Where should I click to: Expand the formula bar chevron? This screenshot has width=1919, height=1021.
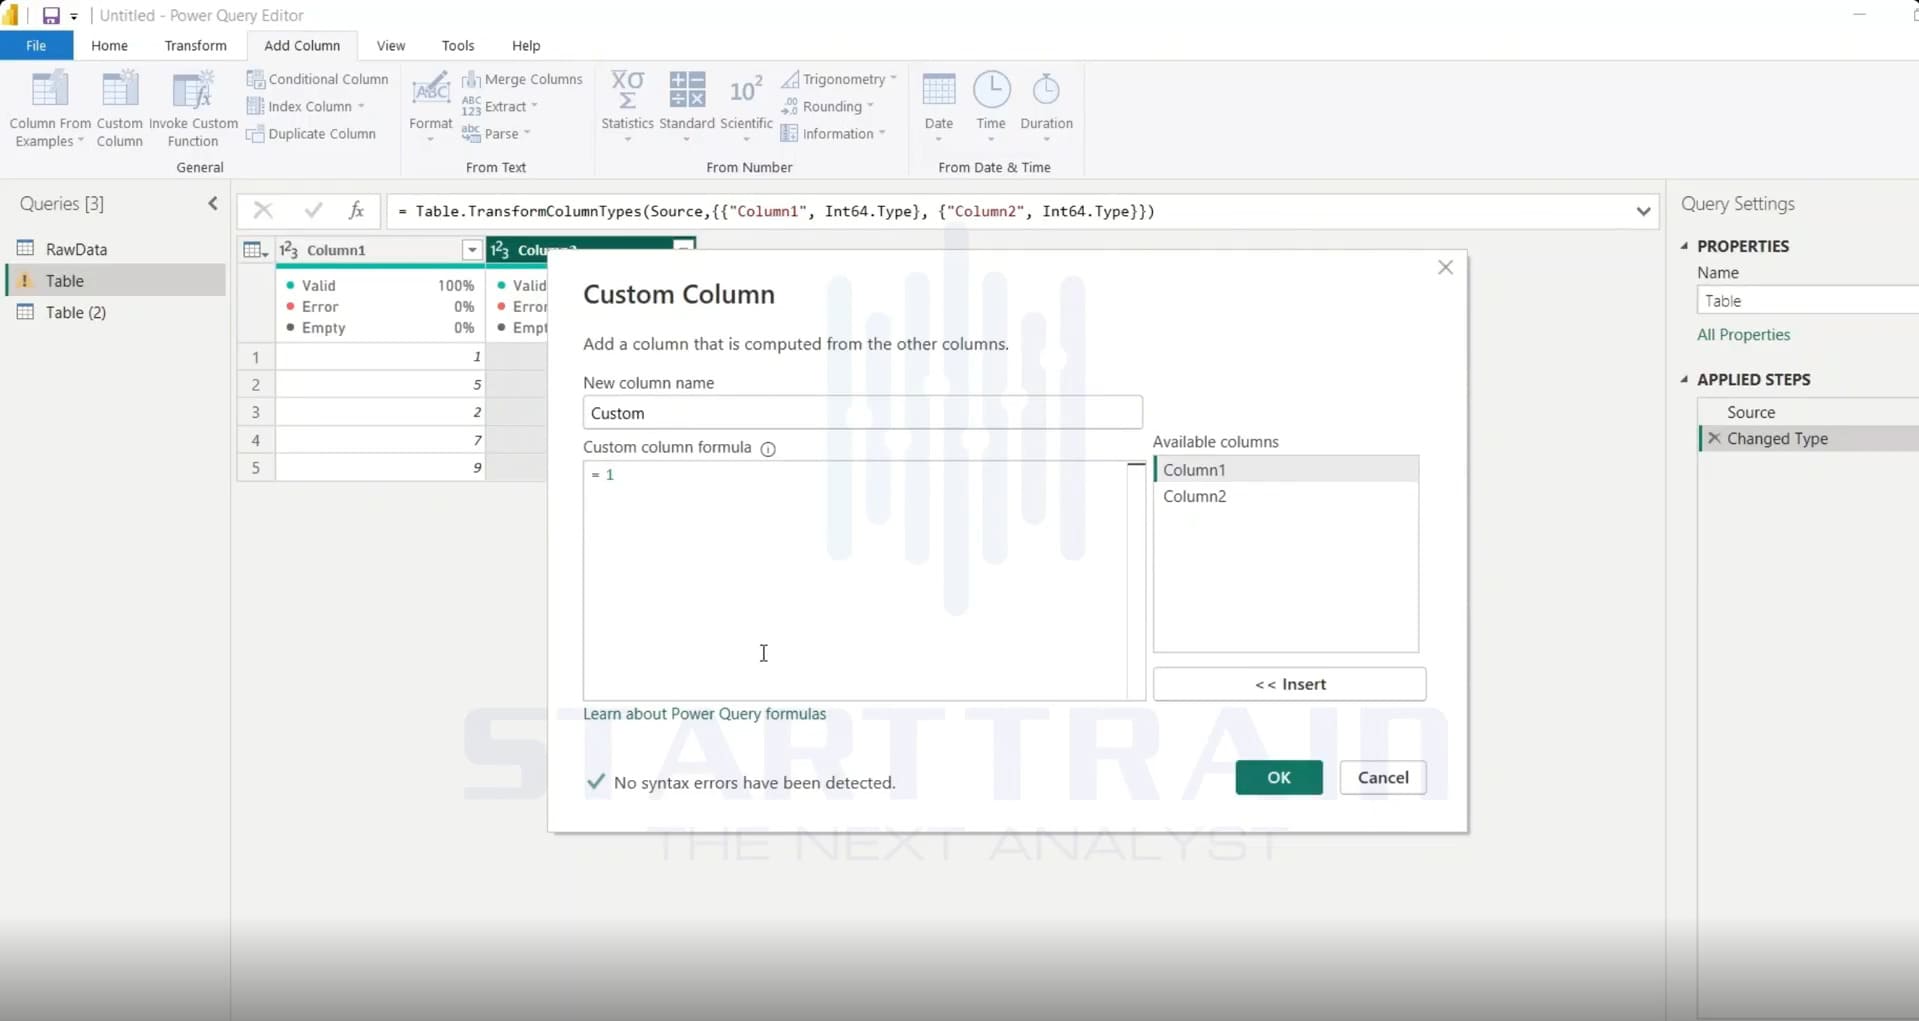pos(1643,211)
